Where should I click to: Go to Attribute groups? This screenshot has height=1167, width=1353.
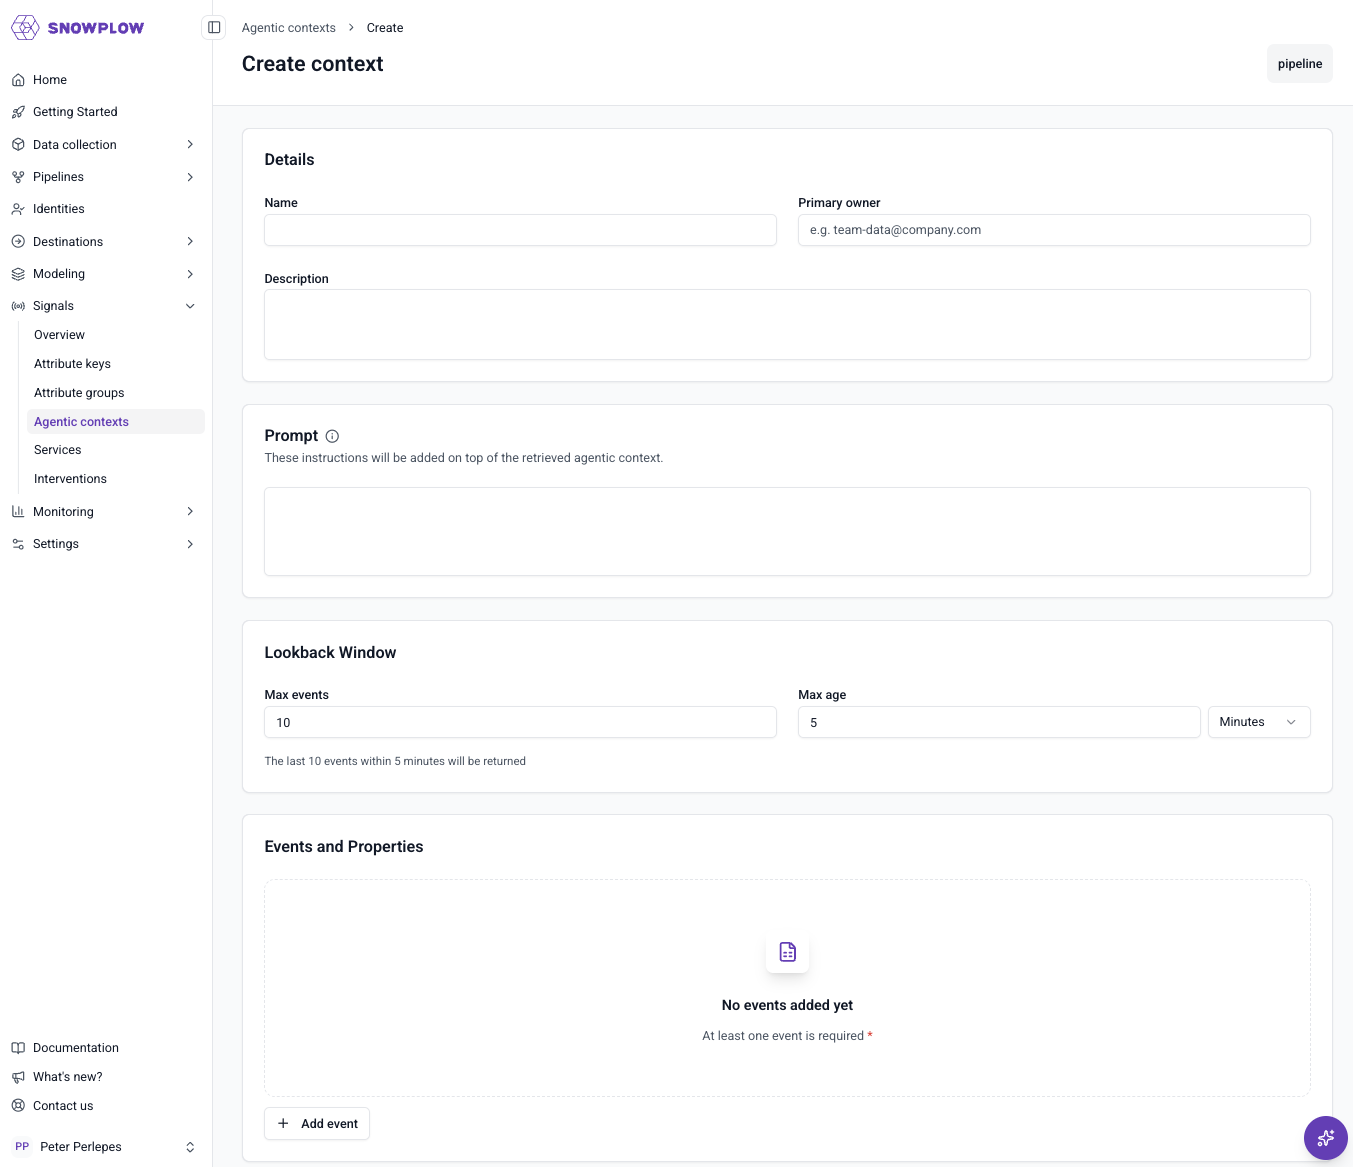click(x=79, y=393)
